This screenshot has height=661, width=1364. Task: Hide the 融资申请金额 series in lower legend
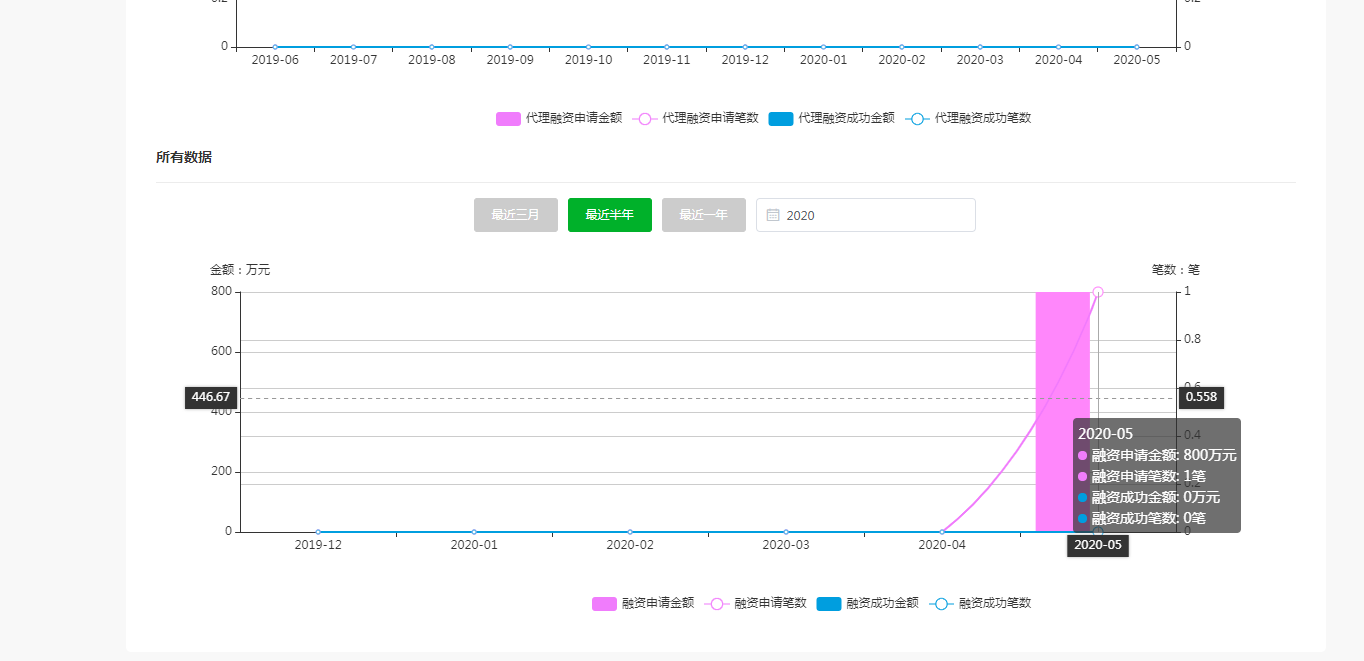(x=643, y=603)
